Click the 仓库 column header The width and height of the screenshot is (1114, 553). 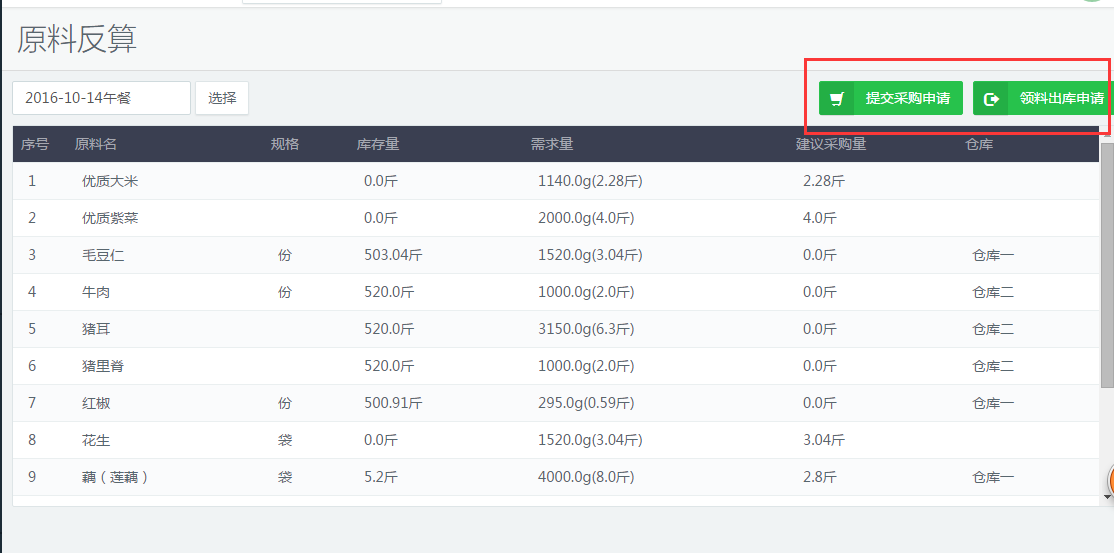[x=979, y=144]
